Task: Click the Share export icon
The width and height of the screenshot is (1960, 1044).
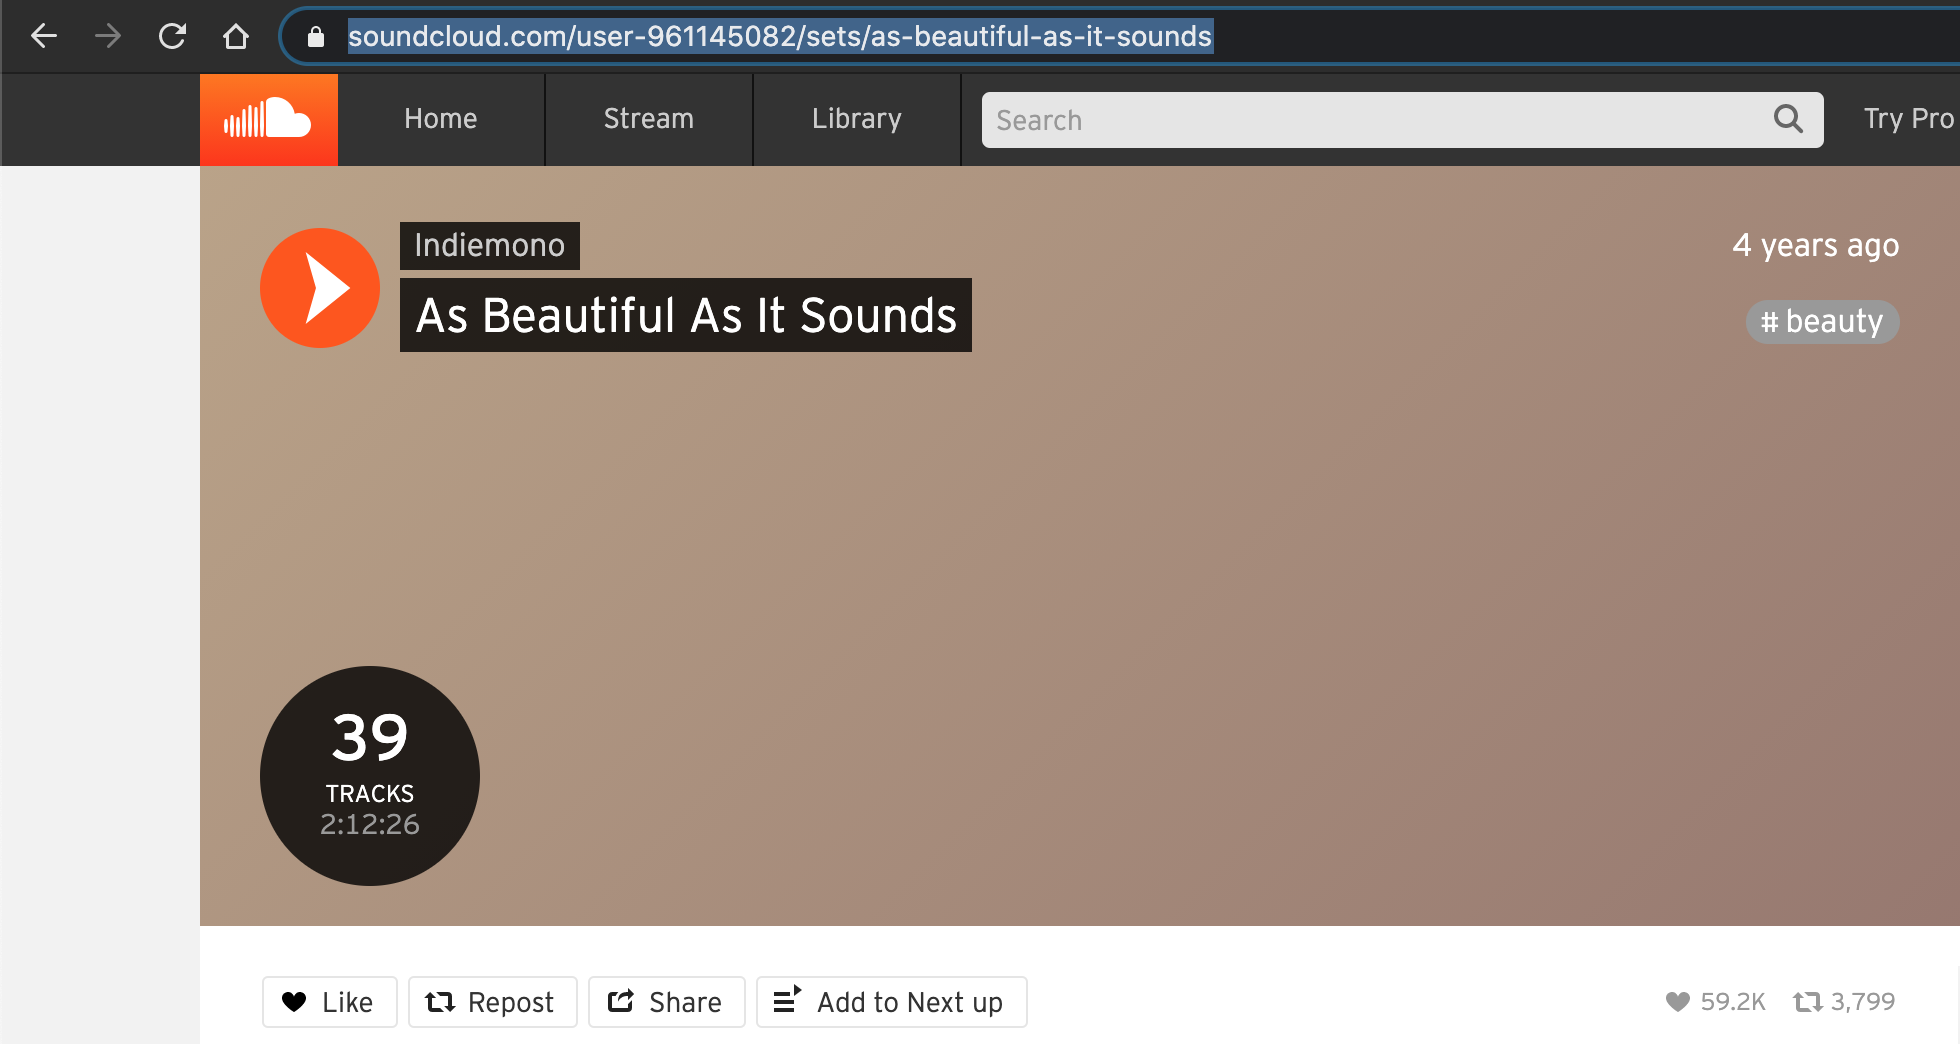Action: pos(621,1001)
